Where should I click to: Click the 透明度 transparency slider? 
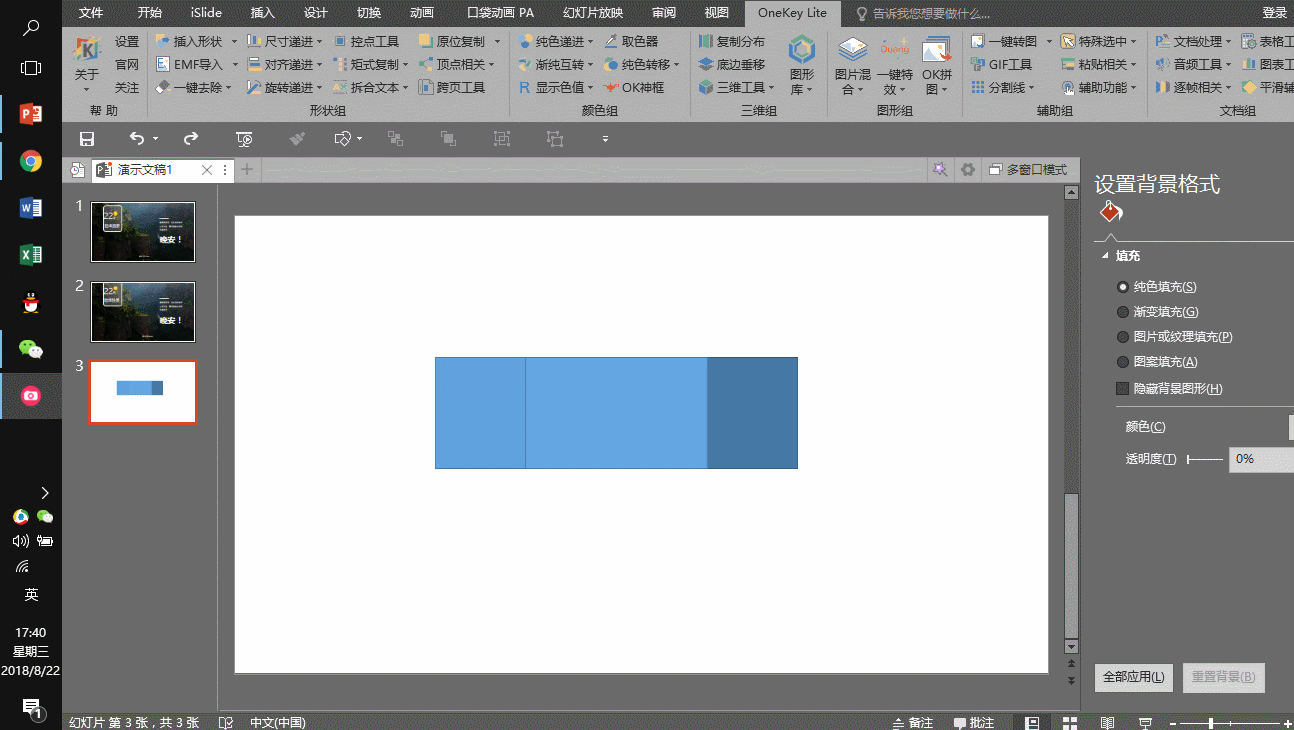click(x=1205, y=459)
